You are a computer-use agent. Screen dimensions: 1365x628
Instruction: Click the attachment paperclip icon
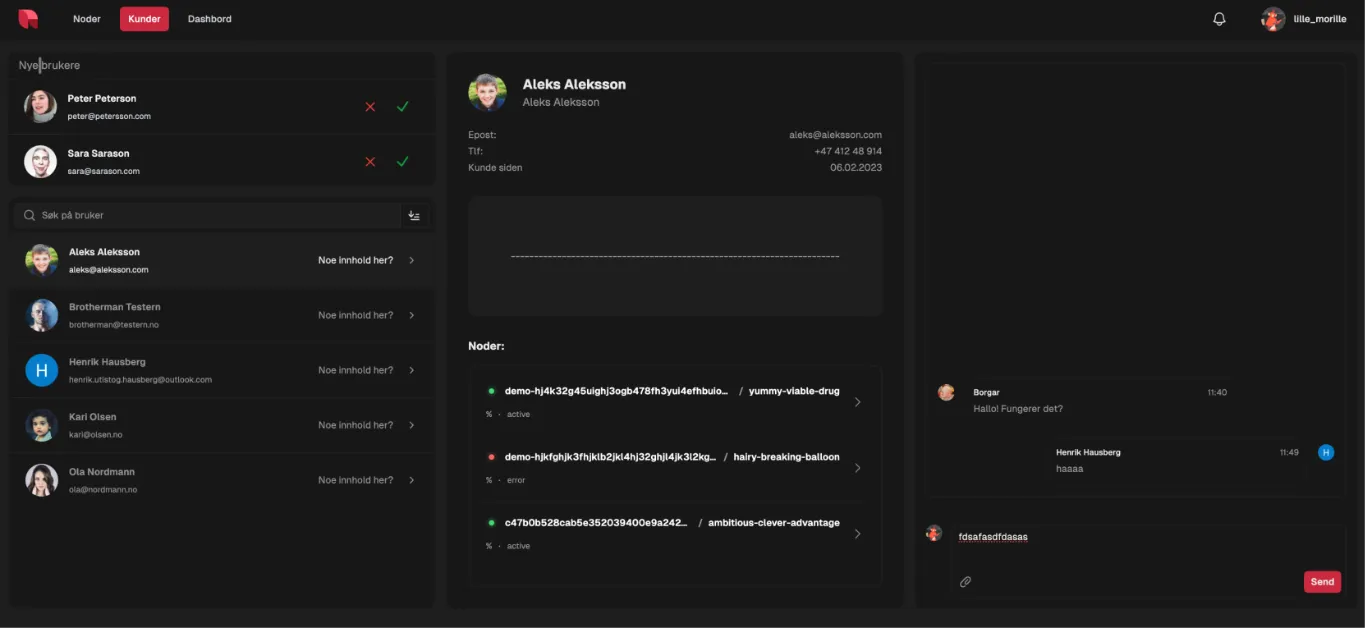(965, 581)
